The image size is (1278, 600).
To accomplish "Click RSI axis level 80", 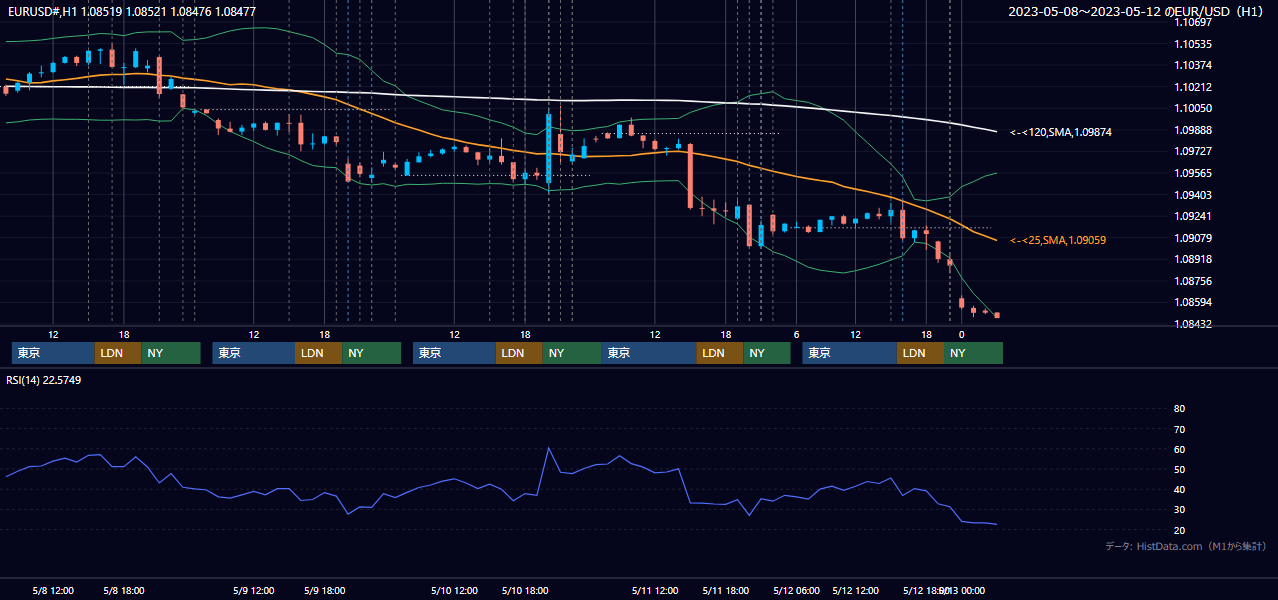I will click(x=1180, y=409).
